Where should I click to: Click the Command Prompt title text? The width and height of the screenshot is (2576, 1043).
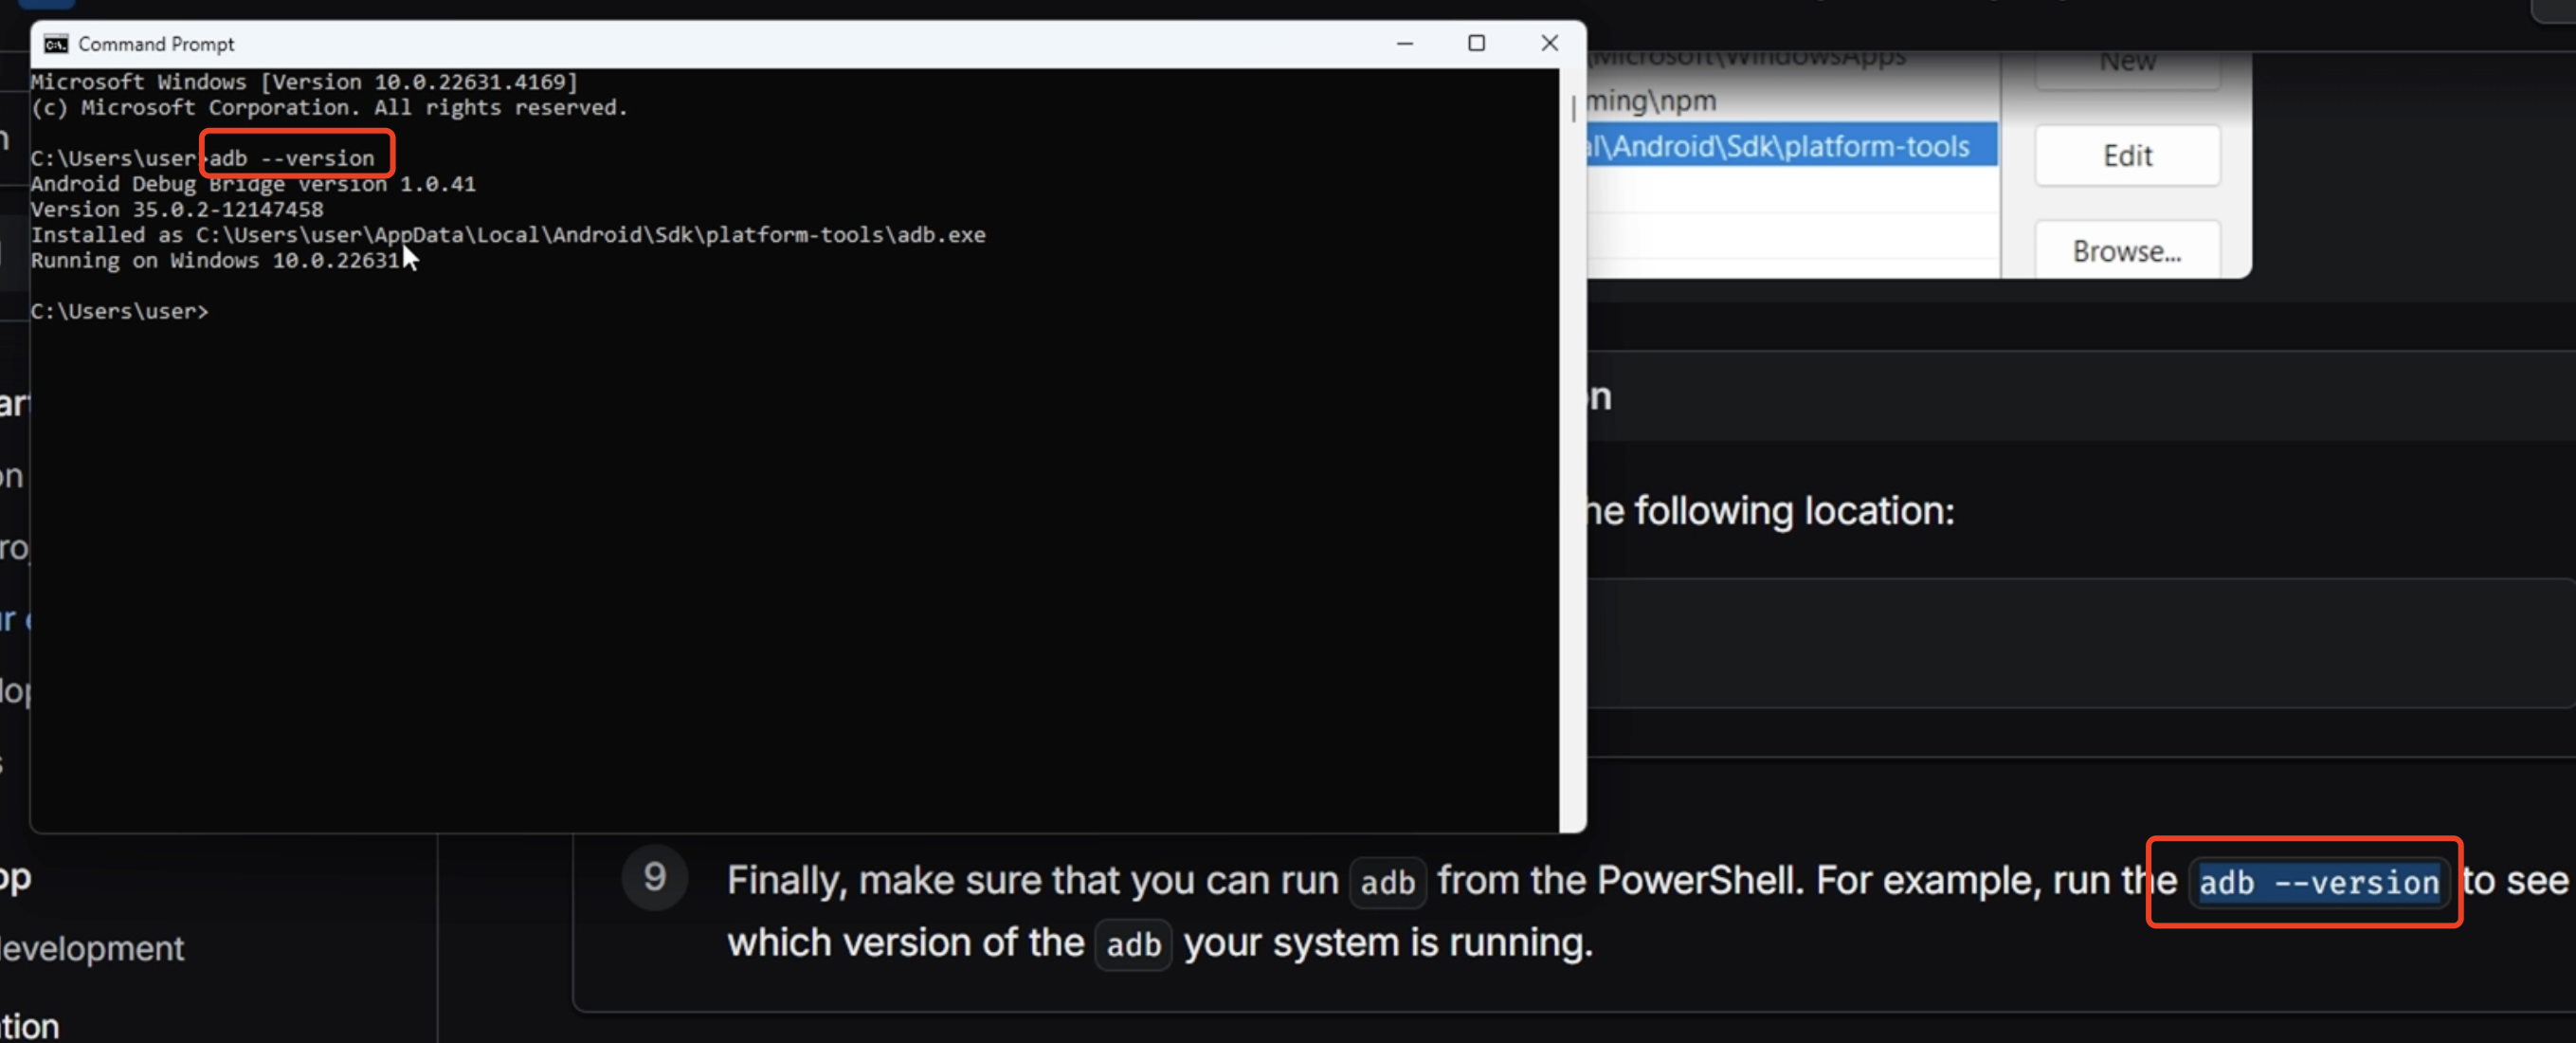(x=156, y=44)
